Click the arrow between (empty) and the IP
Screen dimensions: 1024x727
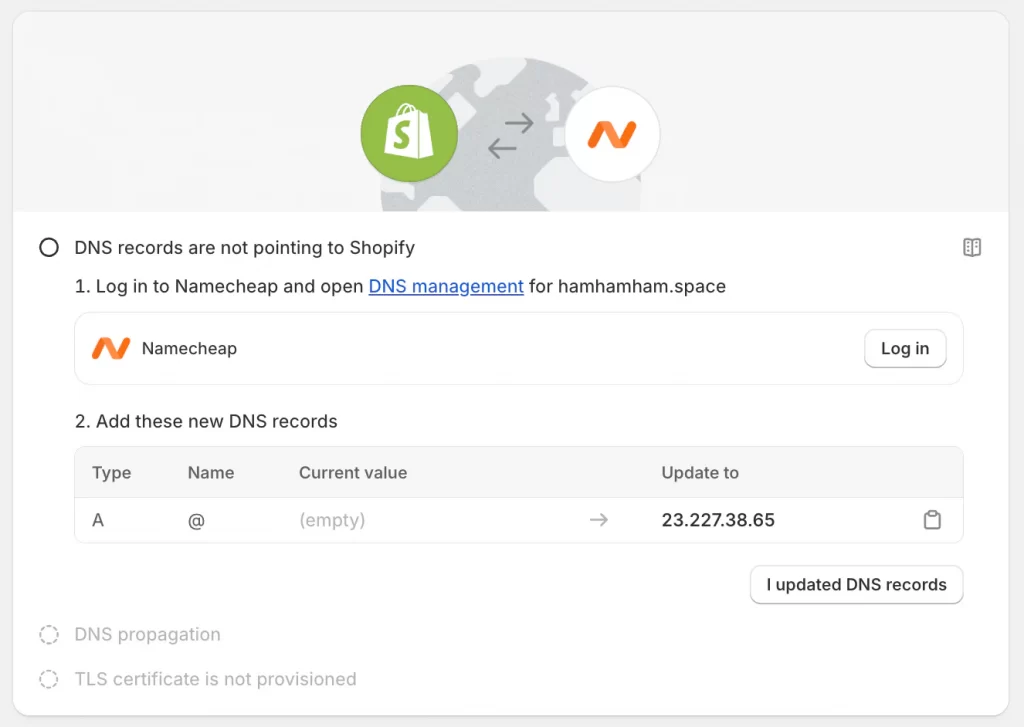click(x=599, y=520)
